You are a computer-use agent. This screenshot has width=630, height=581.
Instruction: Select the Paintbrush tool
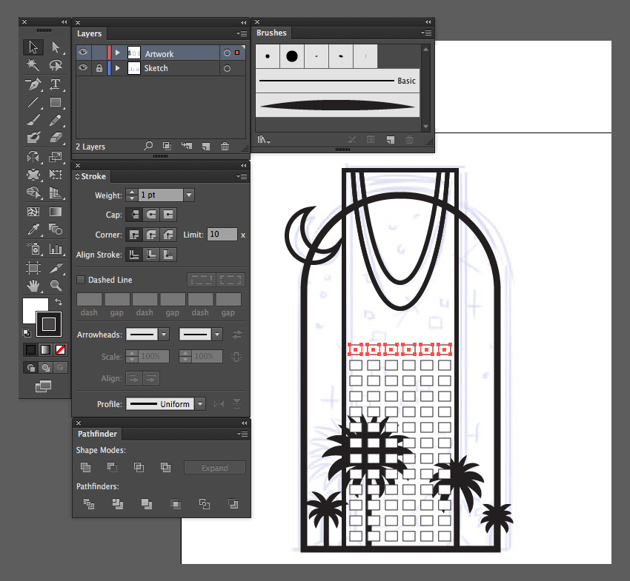pos(33,120)
